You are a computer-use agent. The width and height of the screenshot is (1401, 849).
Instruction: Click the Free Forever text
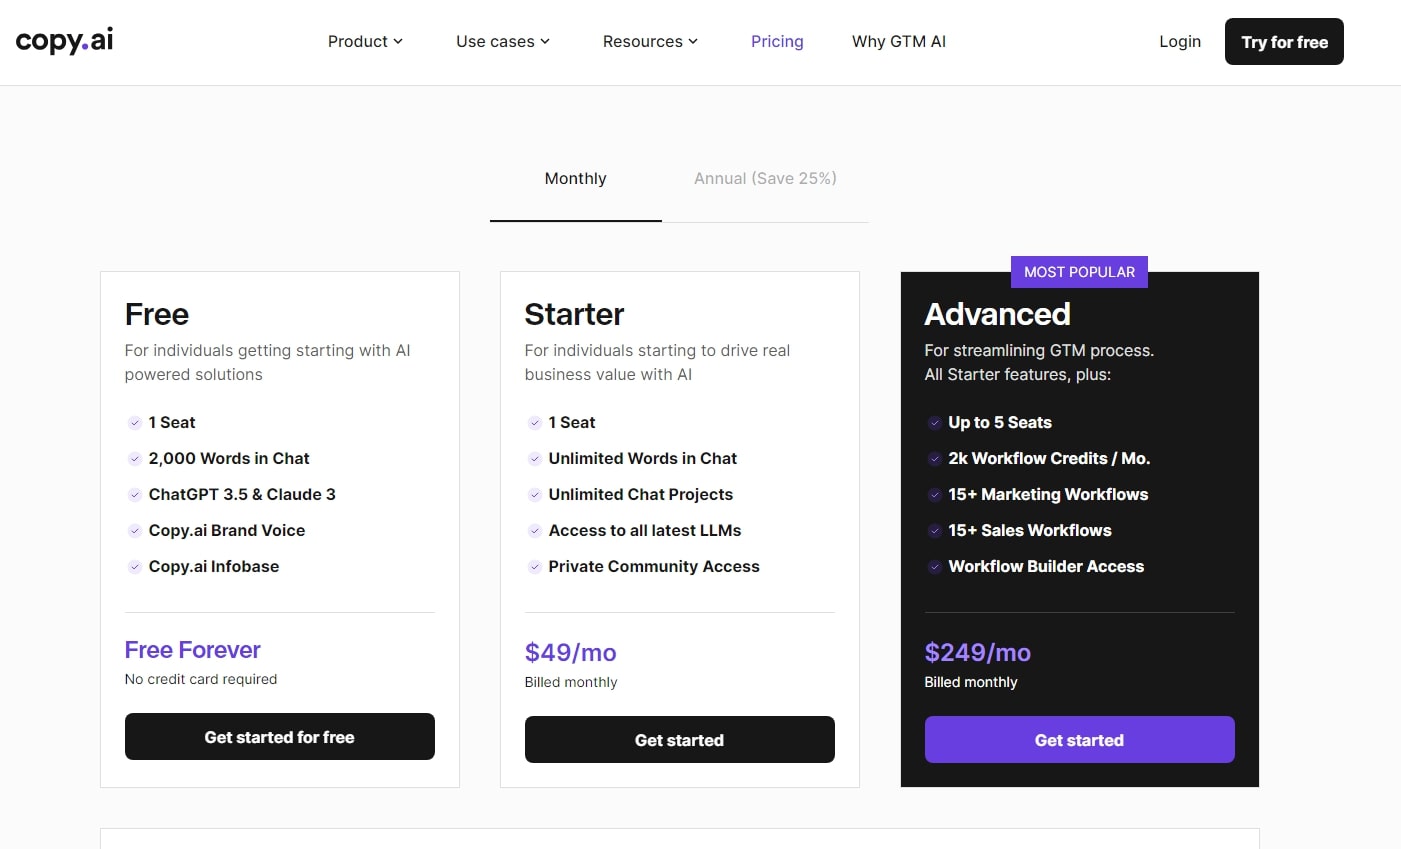click(x=193, y=650)
